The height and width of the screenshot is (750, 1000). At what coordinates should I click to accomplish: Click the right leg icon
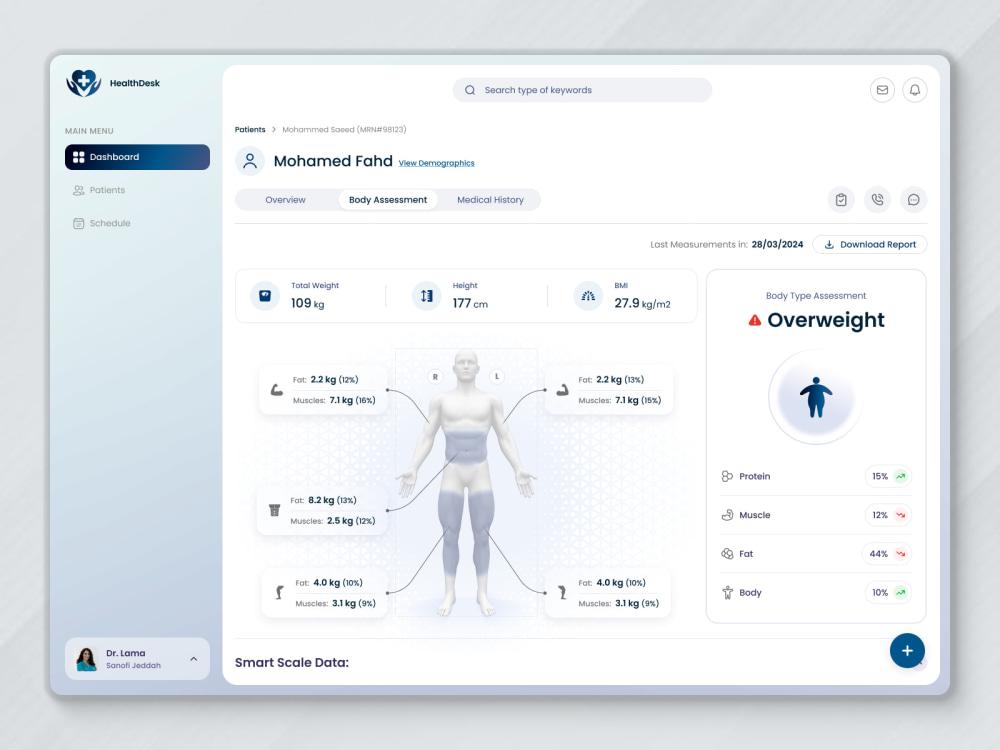coord(279,592)
